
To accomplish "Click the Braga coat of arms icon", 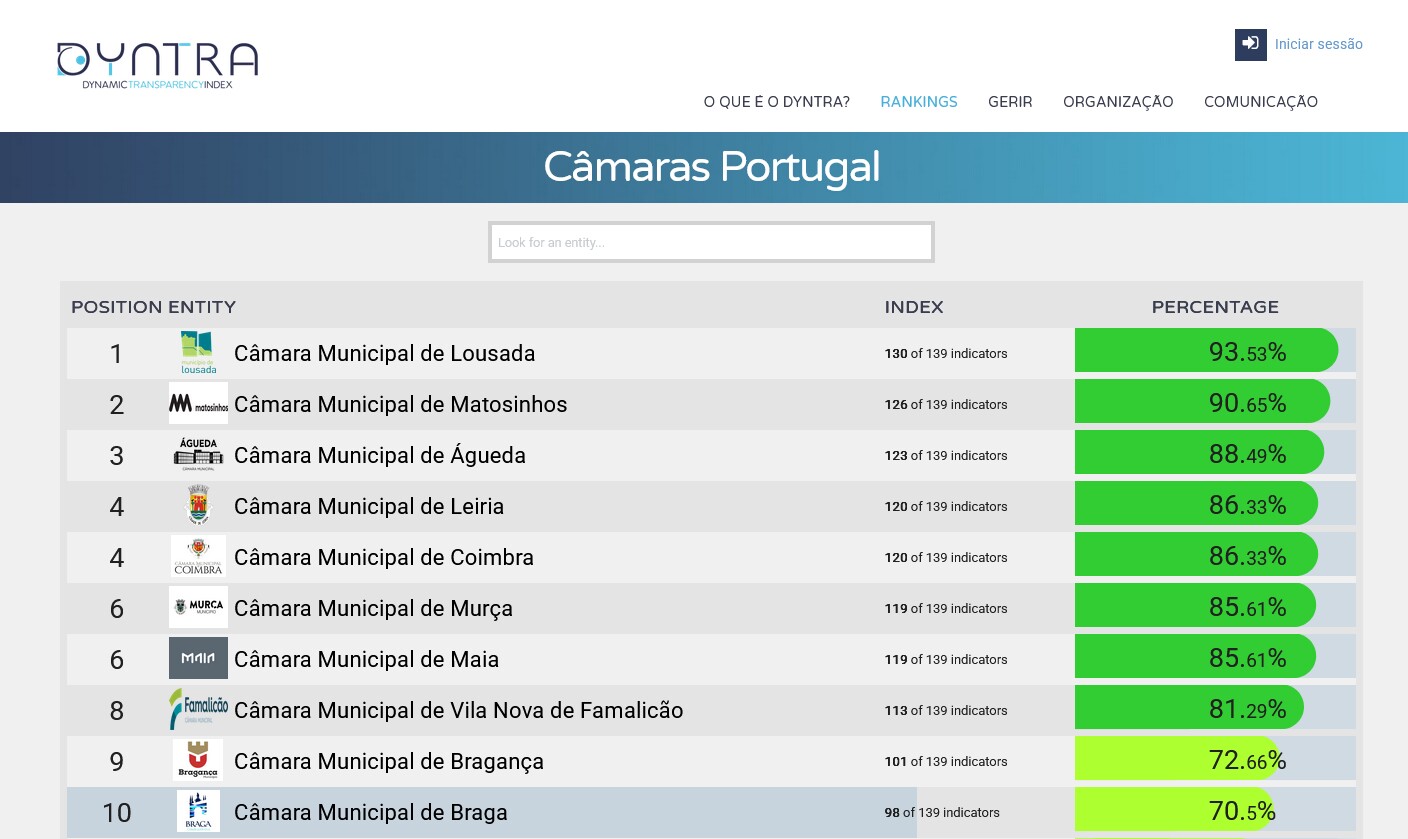I will tap(198, 811).
